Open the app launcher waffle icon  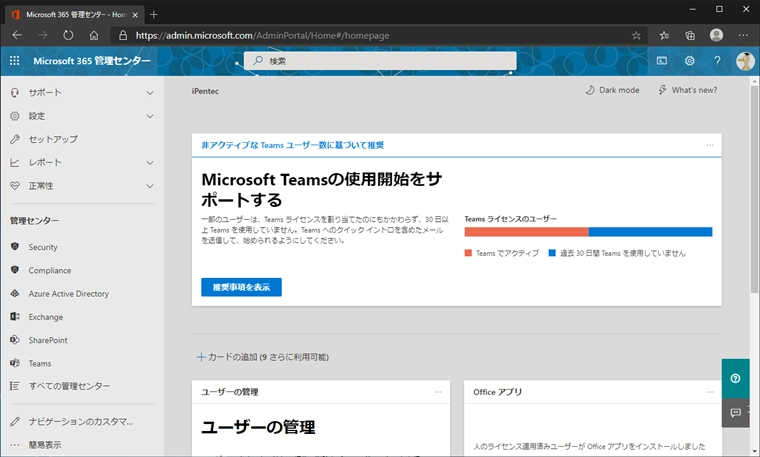(x=15, y=61)
